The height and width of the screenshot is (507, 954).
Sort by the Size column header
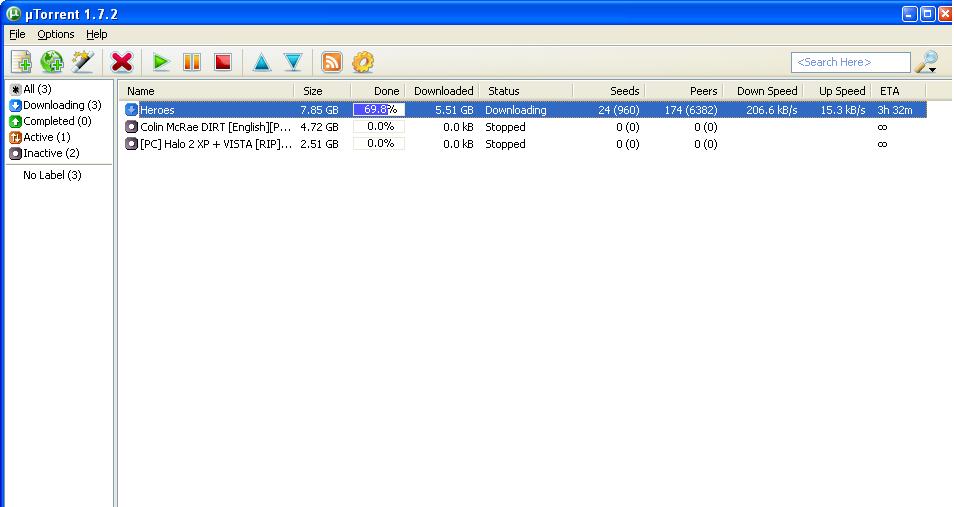(x=322, y=91)
